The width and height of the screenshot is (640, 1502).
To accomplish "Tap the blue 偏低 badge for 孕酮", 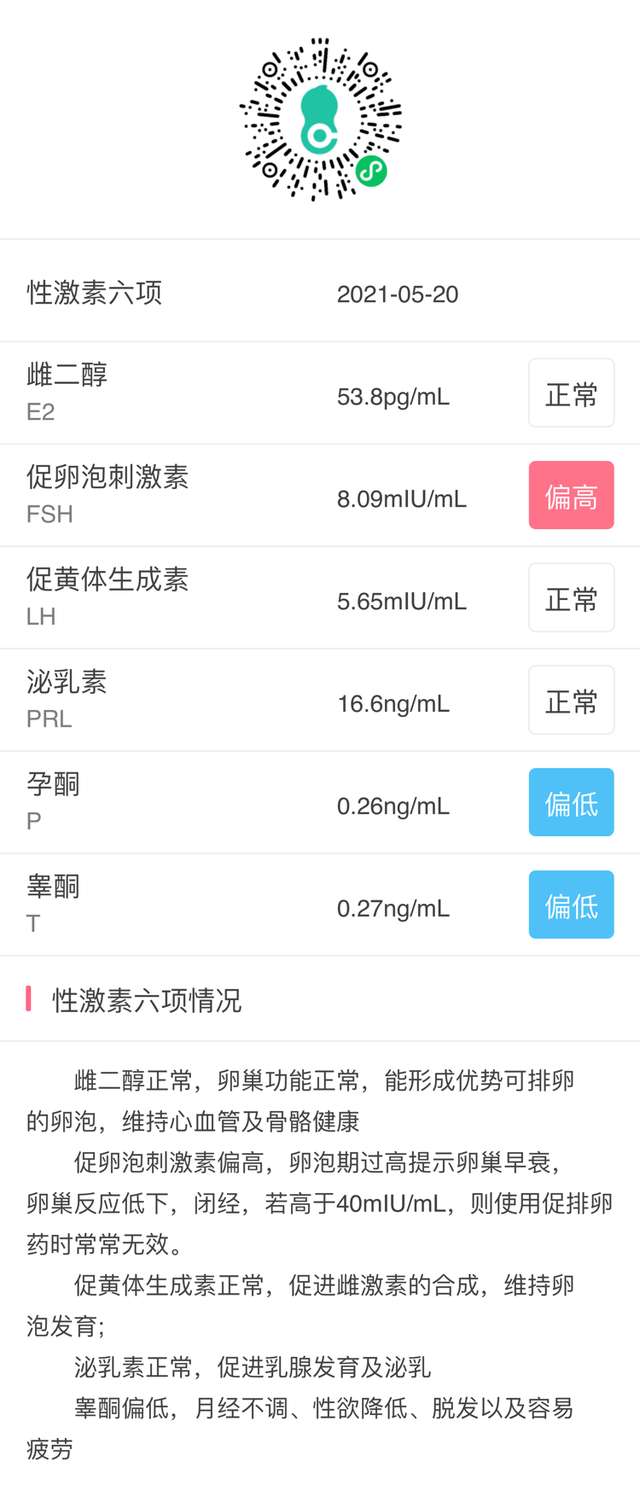I will pyautogui.click(x=571, y=803).
